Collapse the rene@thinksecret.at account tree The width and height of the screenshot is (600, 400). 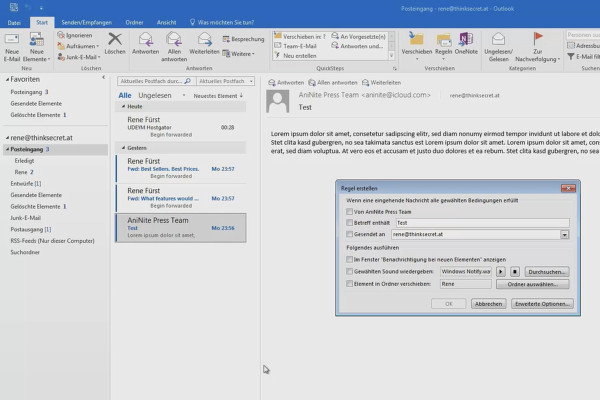pyautogui.click(x=7, y=138)
